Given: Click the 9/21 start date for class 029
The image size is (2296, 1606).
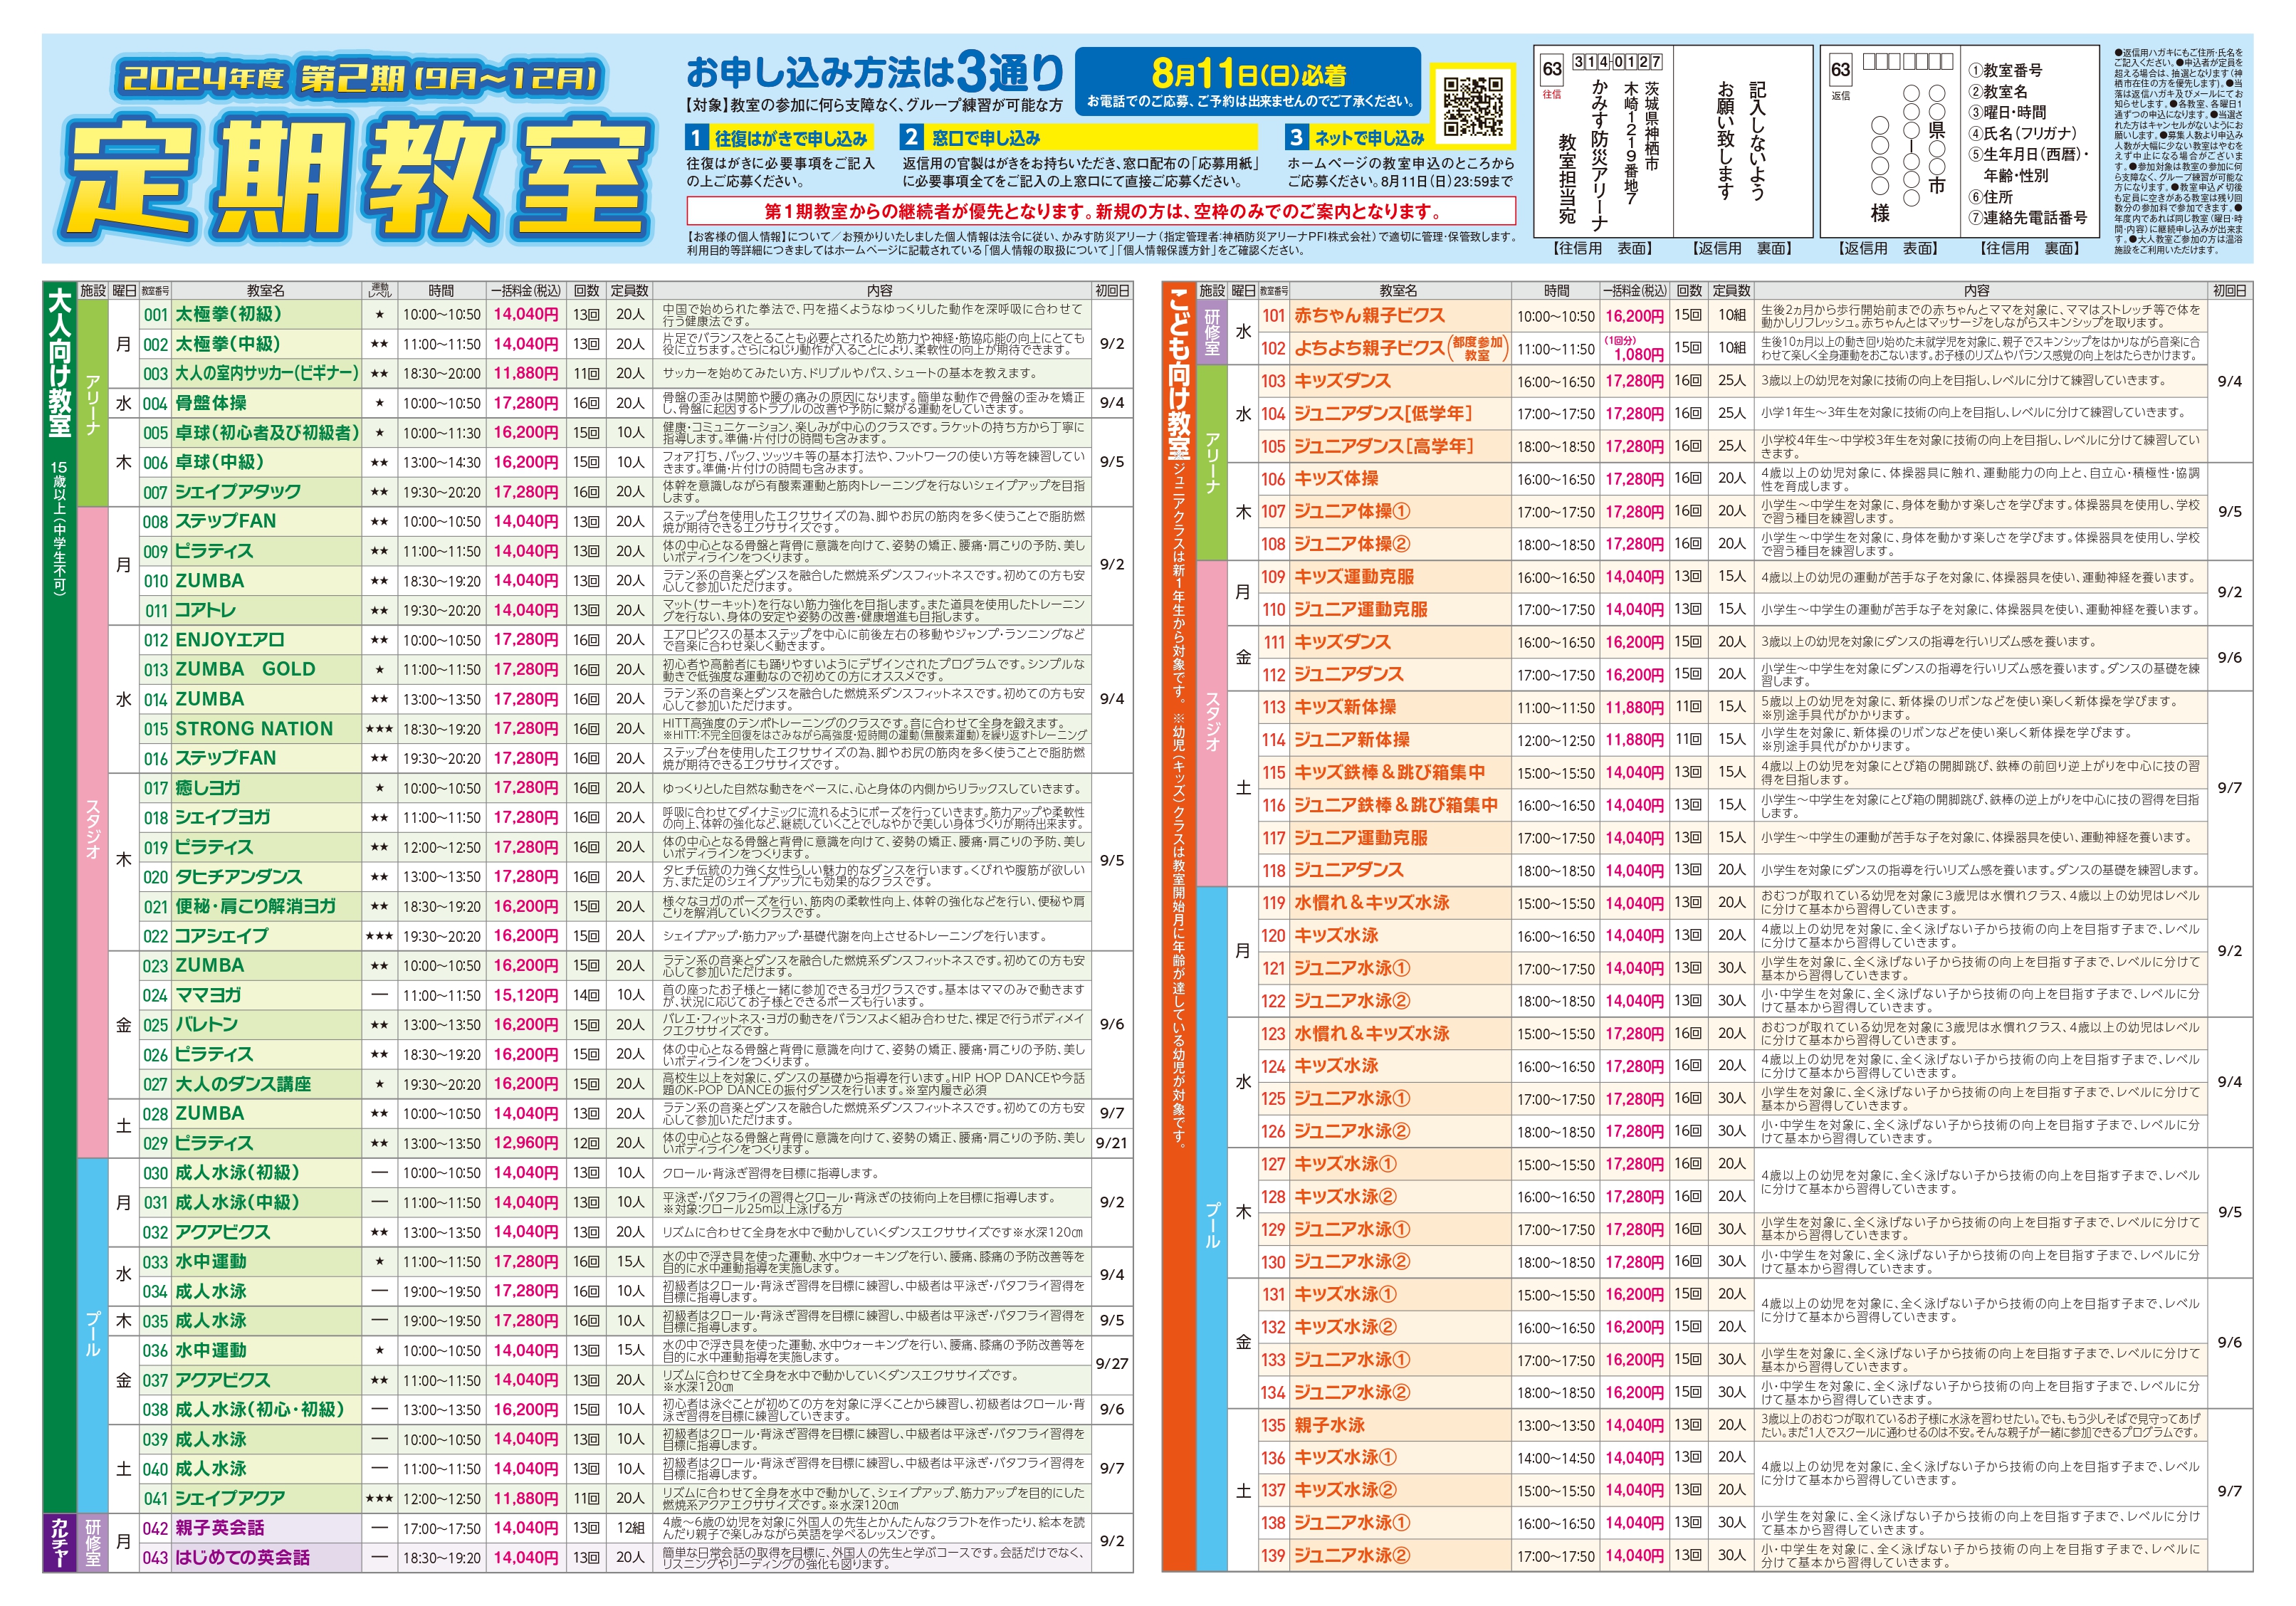Looking at the screenshot, I should [1111, 1143].
